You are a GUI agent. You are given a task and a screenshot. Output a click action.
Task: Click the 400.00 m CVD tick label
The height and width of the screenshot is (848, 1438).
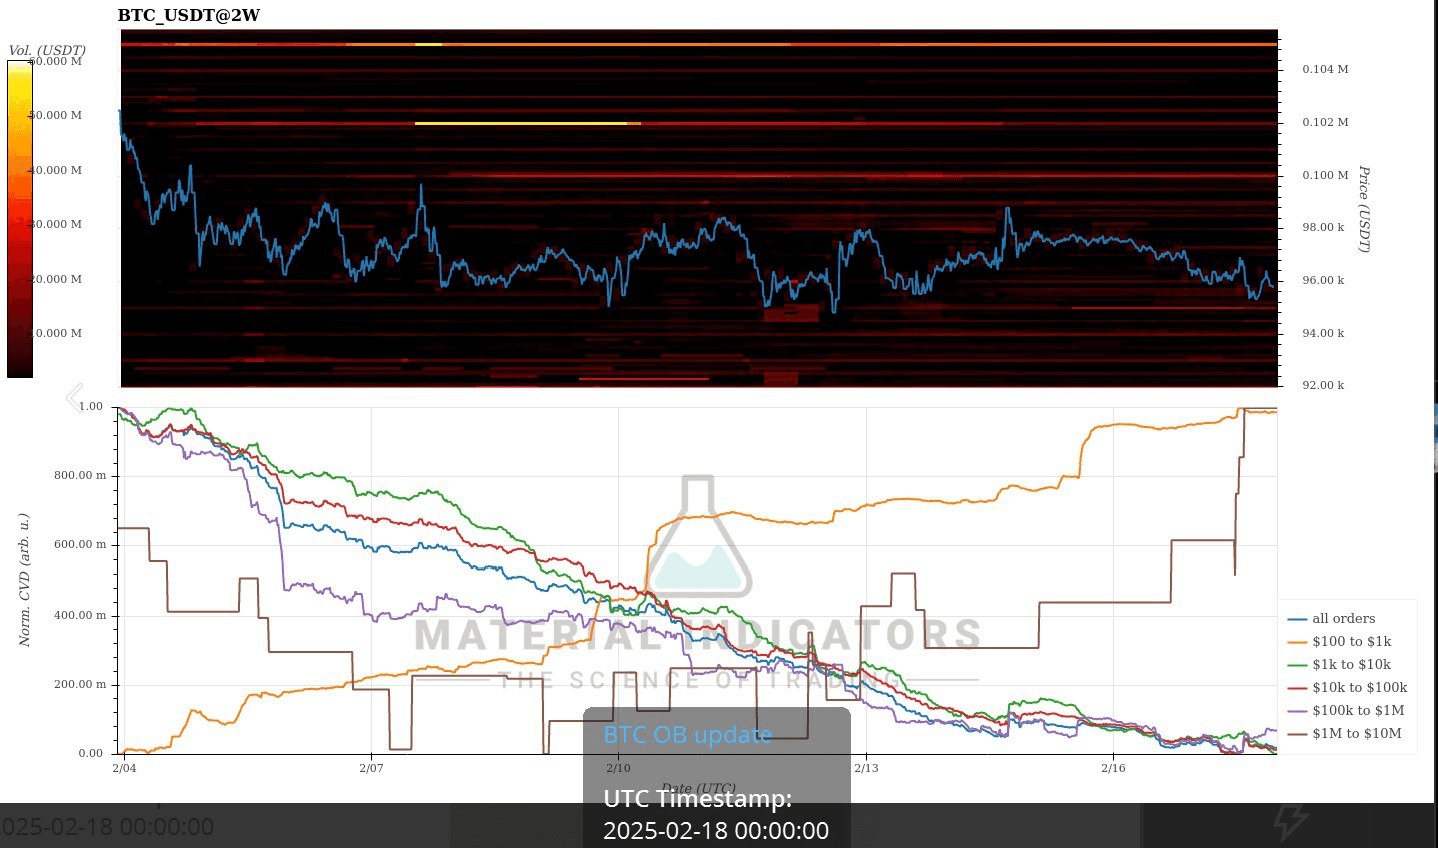click(x=80, y=615)
